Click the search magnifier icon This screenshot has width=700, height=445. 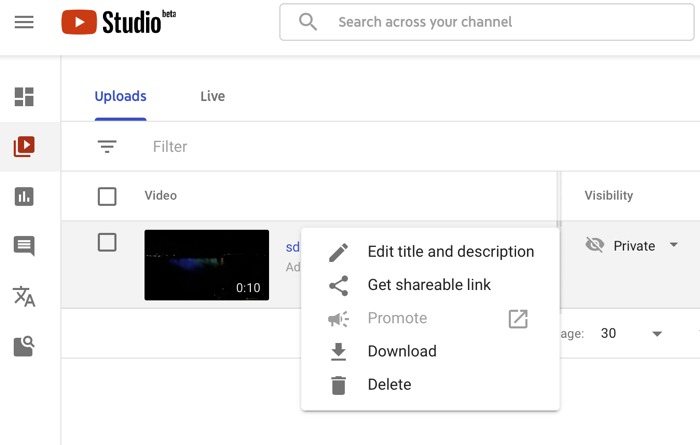308,21
